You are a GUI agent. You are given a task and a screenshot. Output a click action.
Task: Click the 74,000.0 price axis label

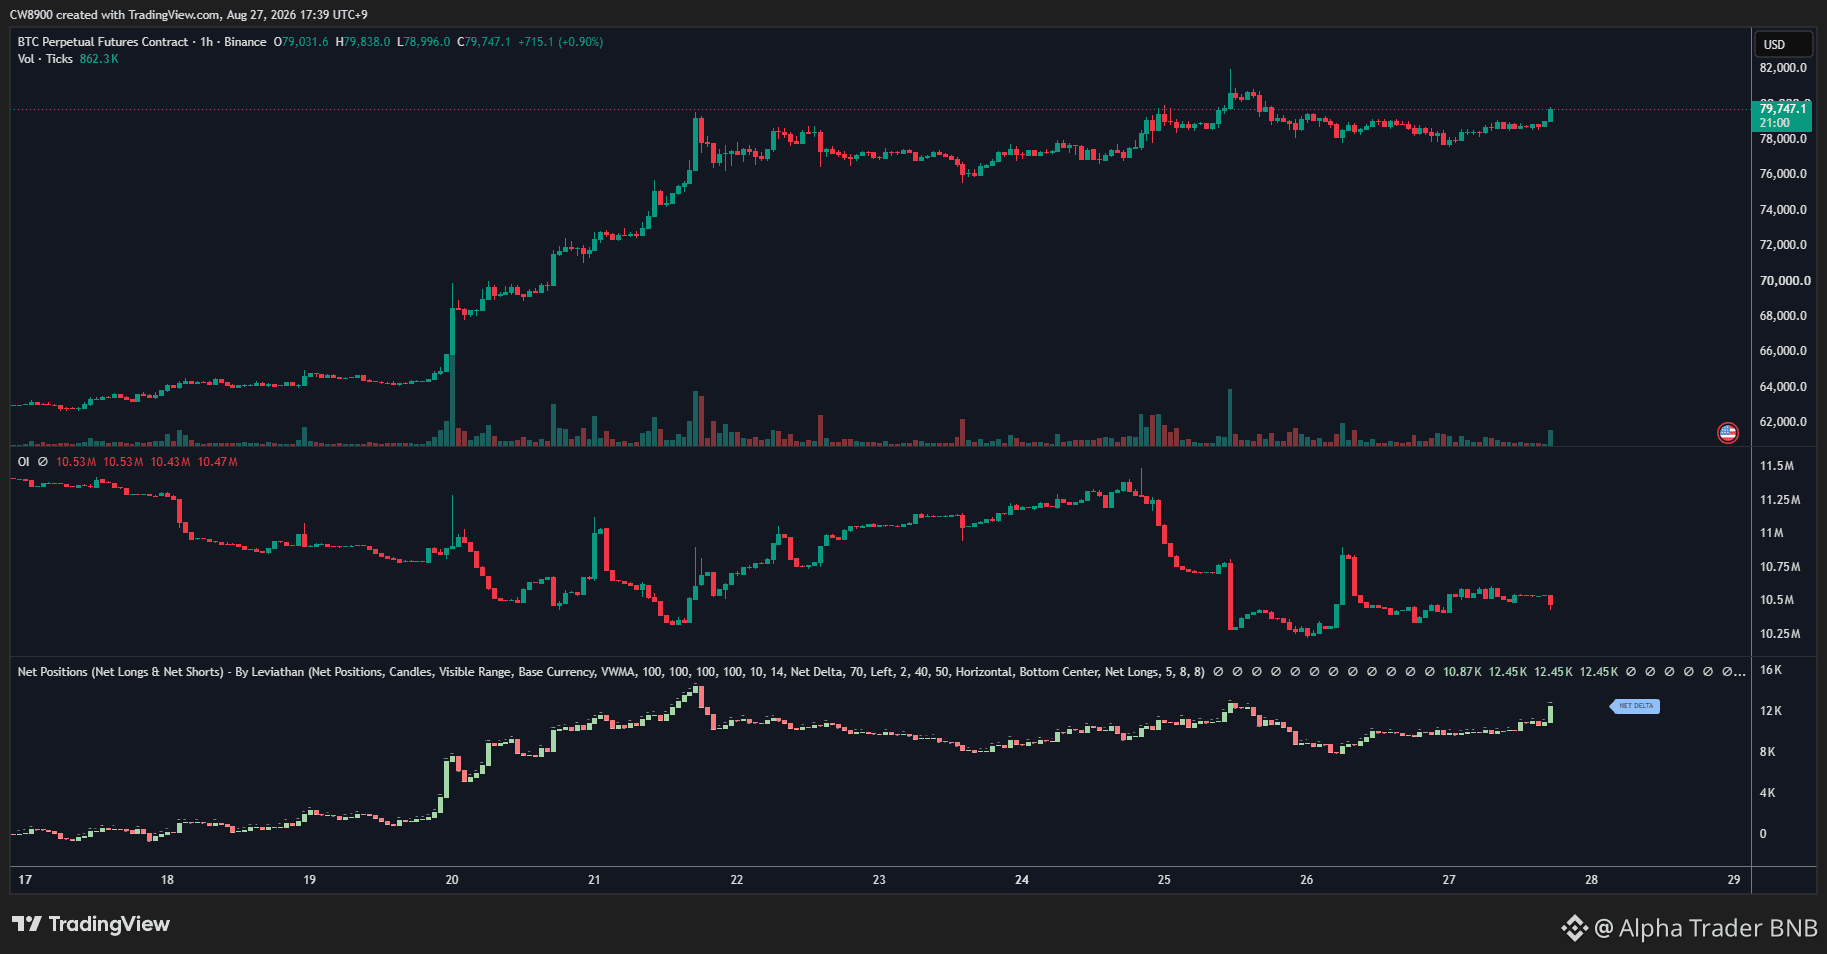point(1783,210)
